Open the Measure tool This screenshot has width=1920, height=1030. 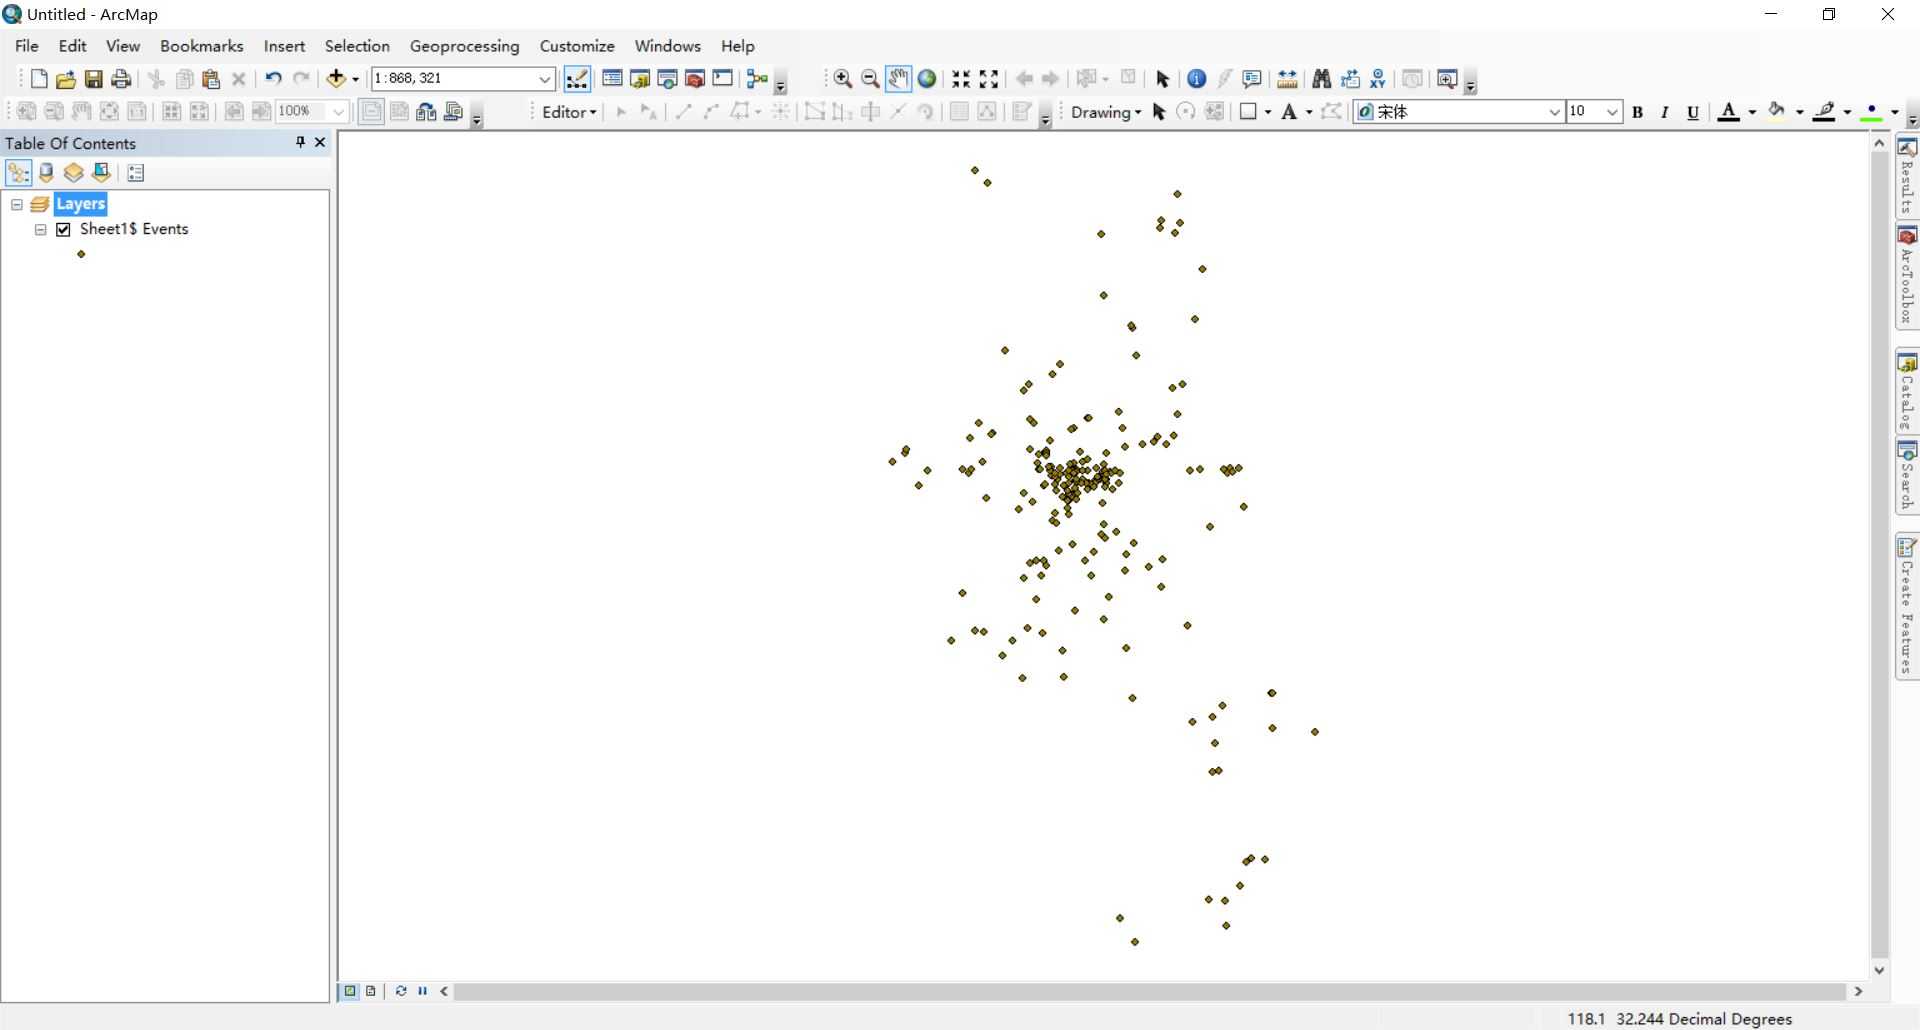tap(1287, 79)
